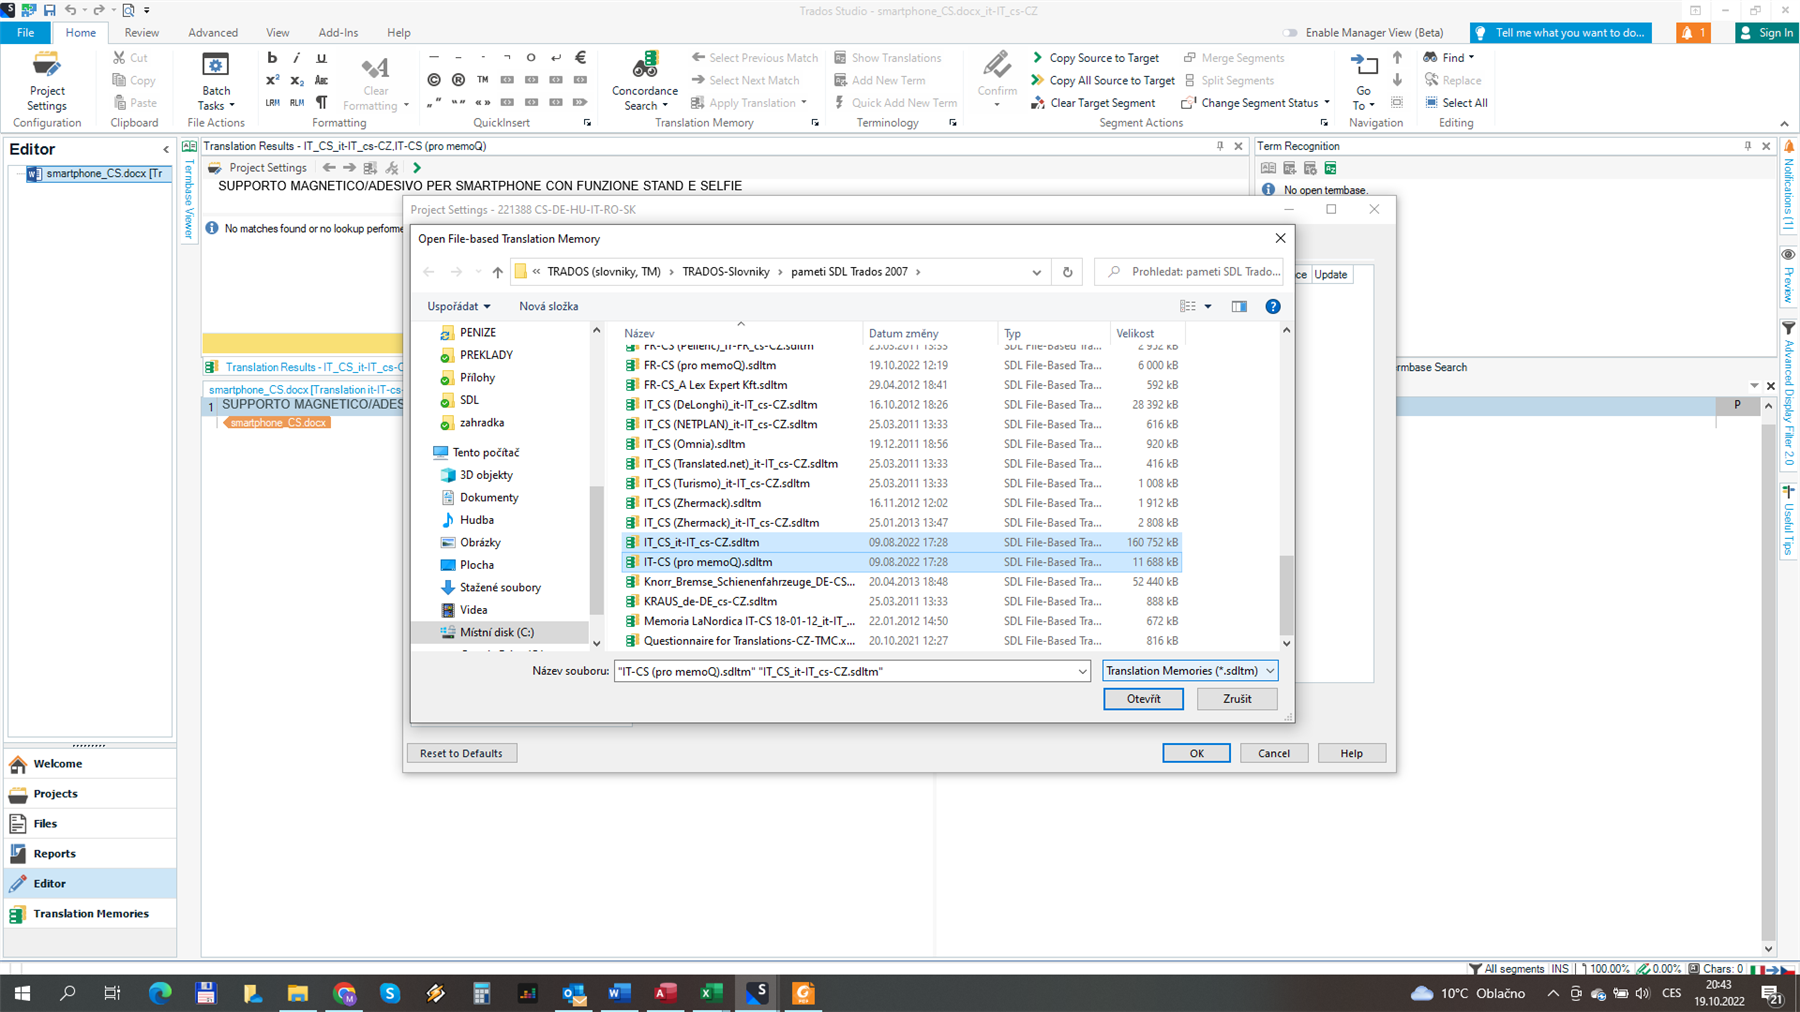
Task: Click Reset to Defaults button
Action: click(461, 753)
